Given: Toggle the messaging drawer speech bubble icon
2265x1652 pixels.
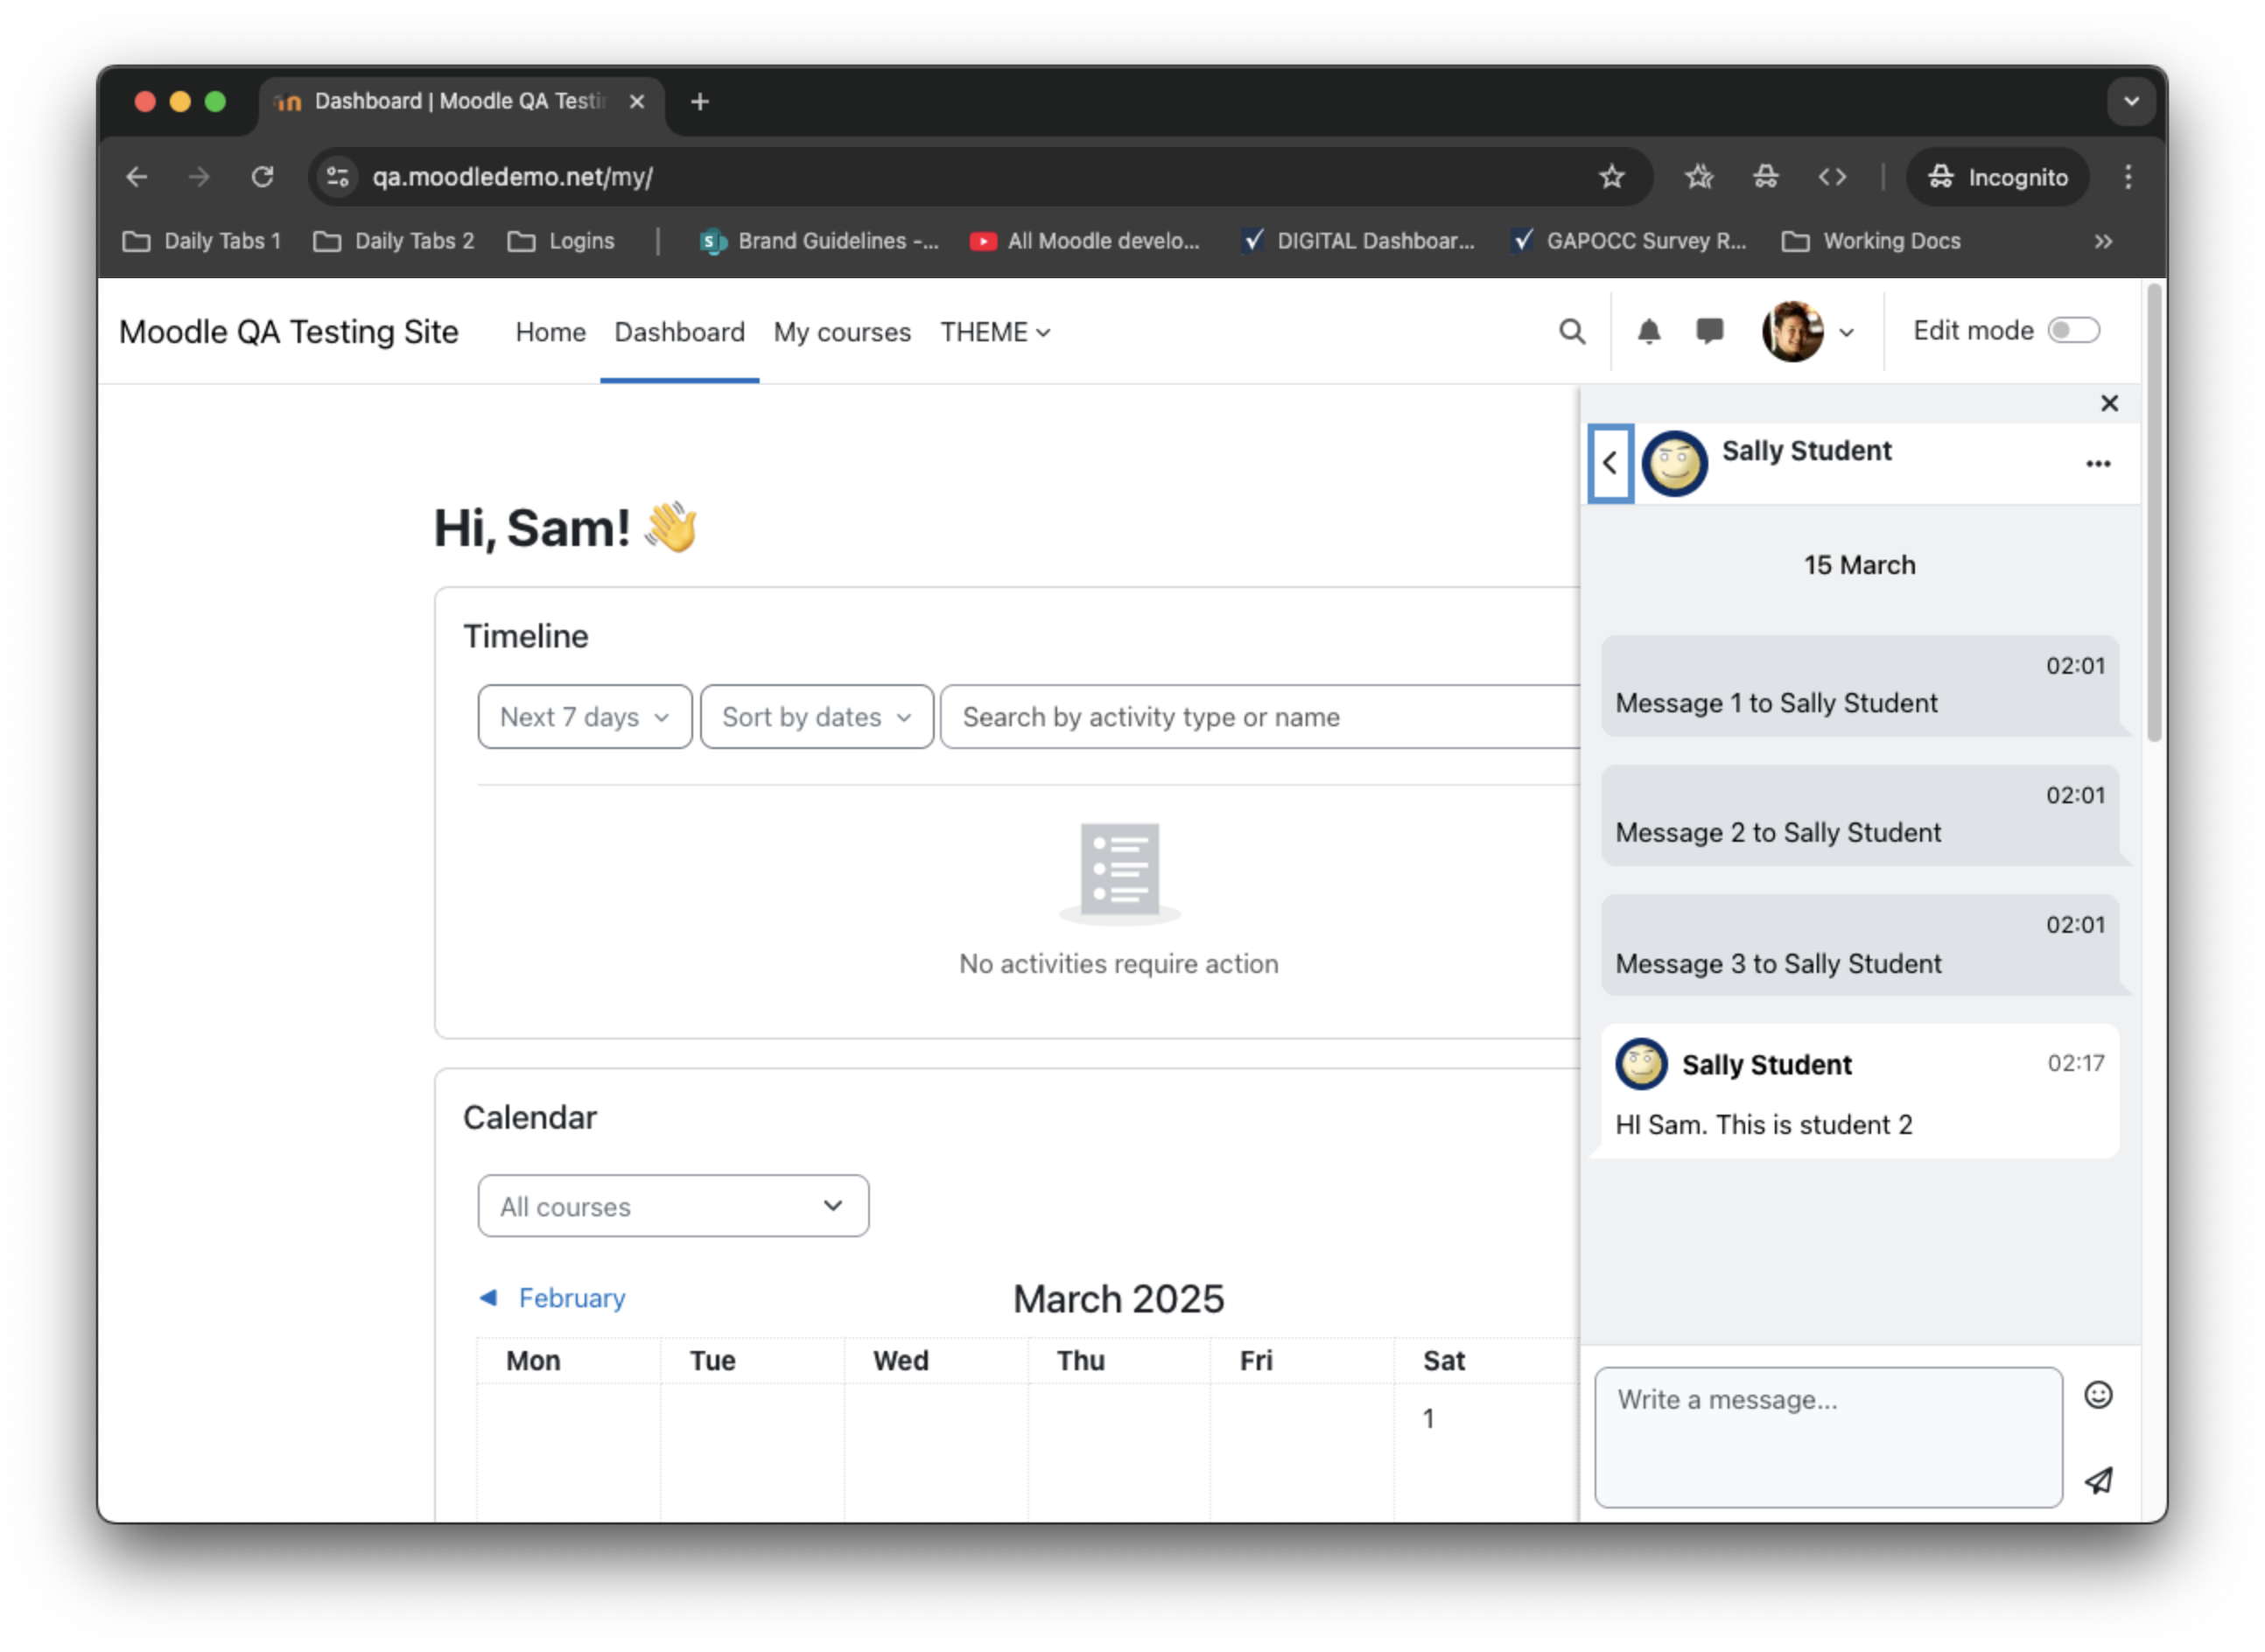Looking at the screenshot, I should 1709,331.
